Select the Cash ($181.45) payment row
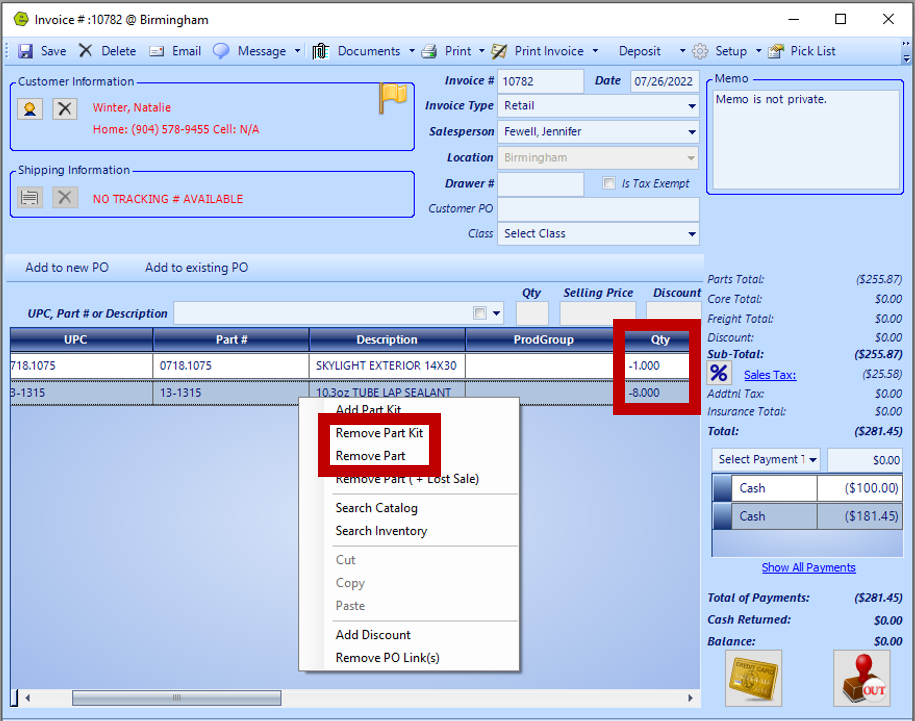Screen dimensions: 915x721 (807, 516)
